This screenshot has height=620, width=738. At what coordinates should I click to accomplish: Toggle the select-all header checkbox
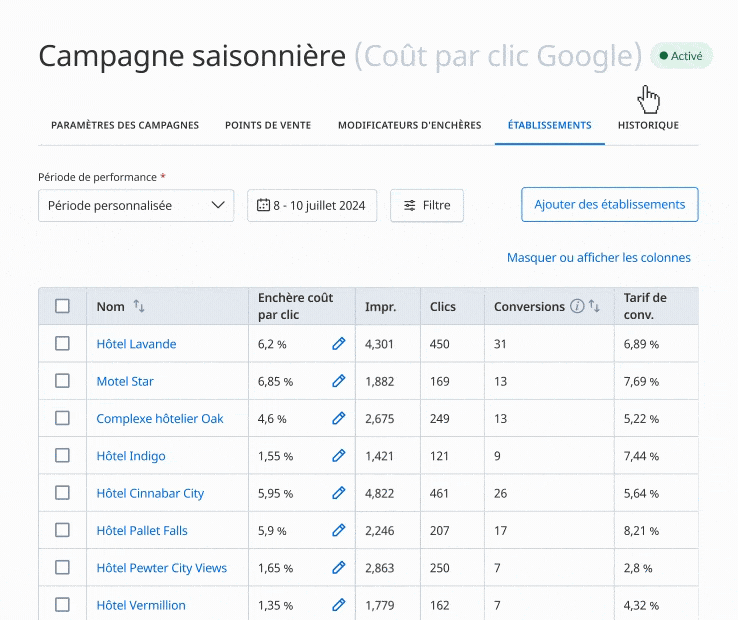pos(62,306)
